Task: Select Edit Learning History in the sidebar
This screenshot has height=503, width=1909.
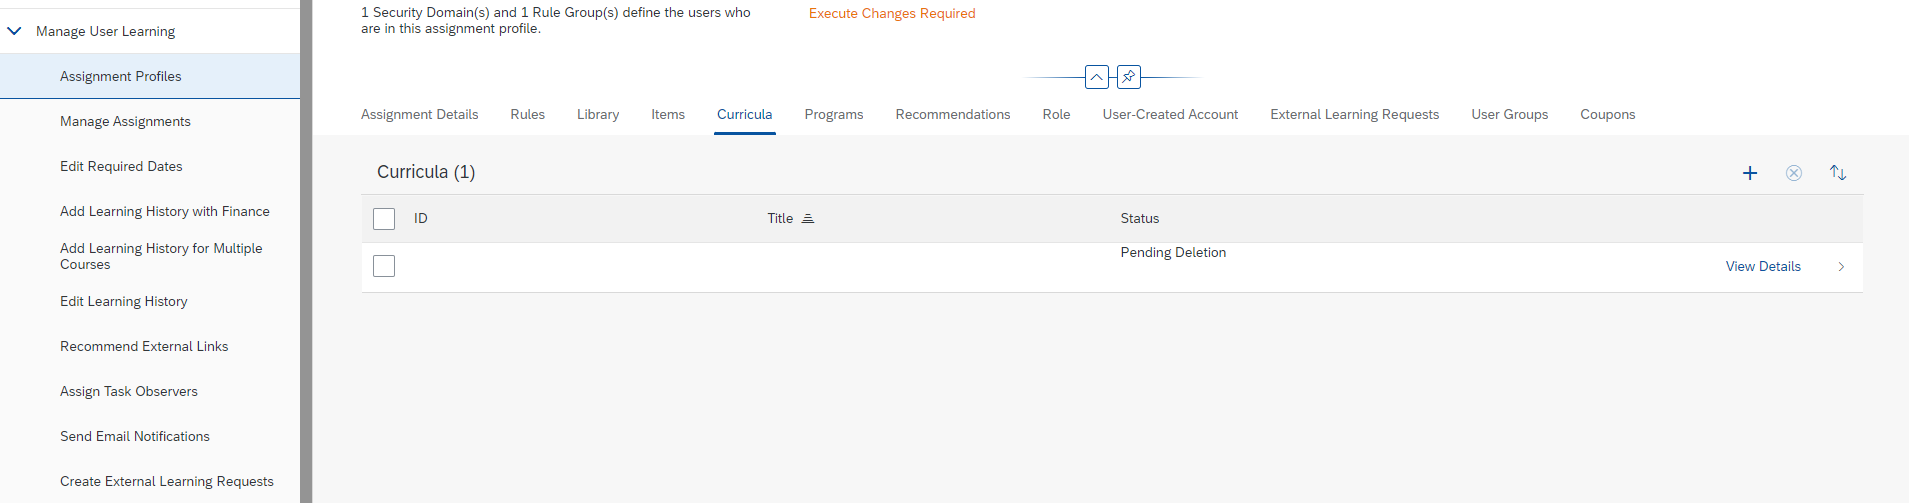Action: coord(124,301)
